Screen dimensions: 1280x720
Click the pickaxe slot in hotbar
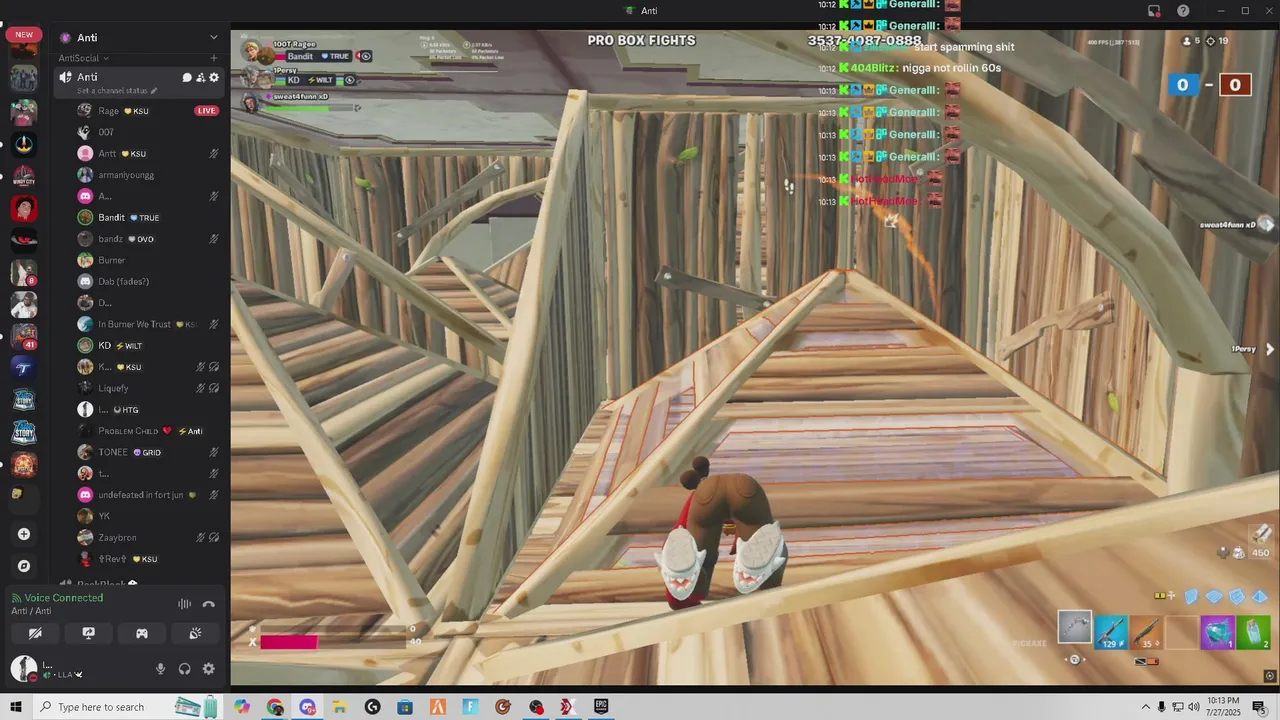pyautogui.click(x=1075, y=628)
